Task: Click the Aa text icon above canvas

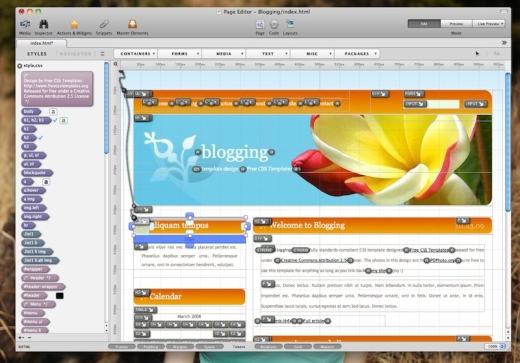Action: (496, 53)
